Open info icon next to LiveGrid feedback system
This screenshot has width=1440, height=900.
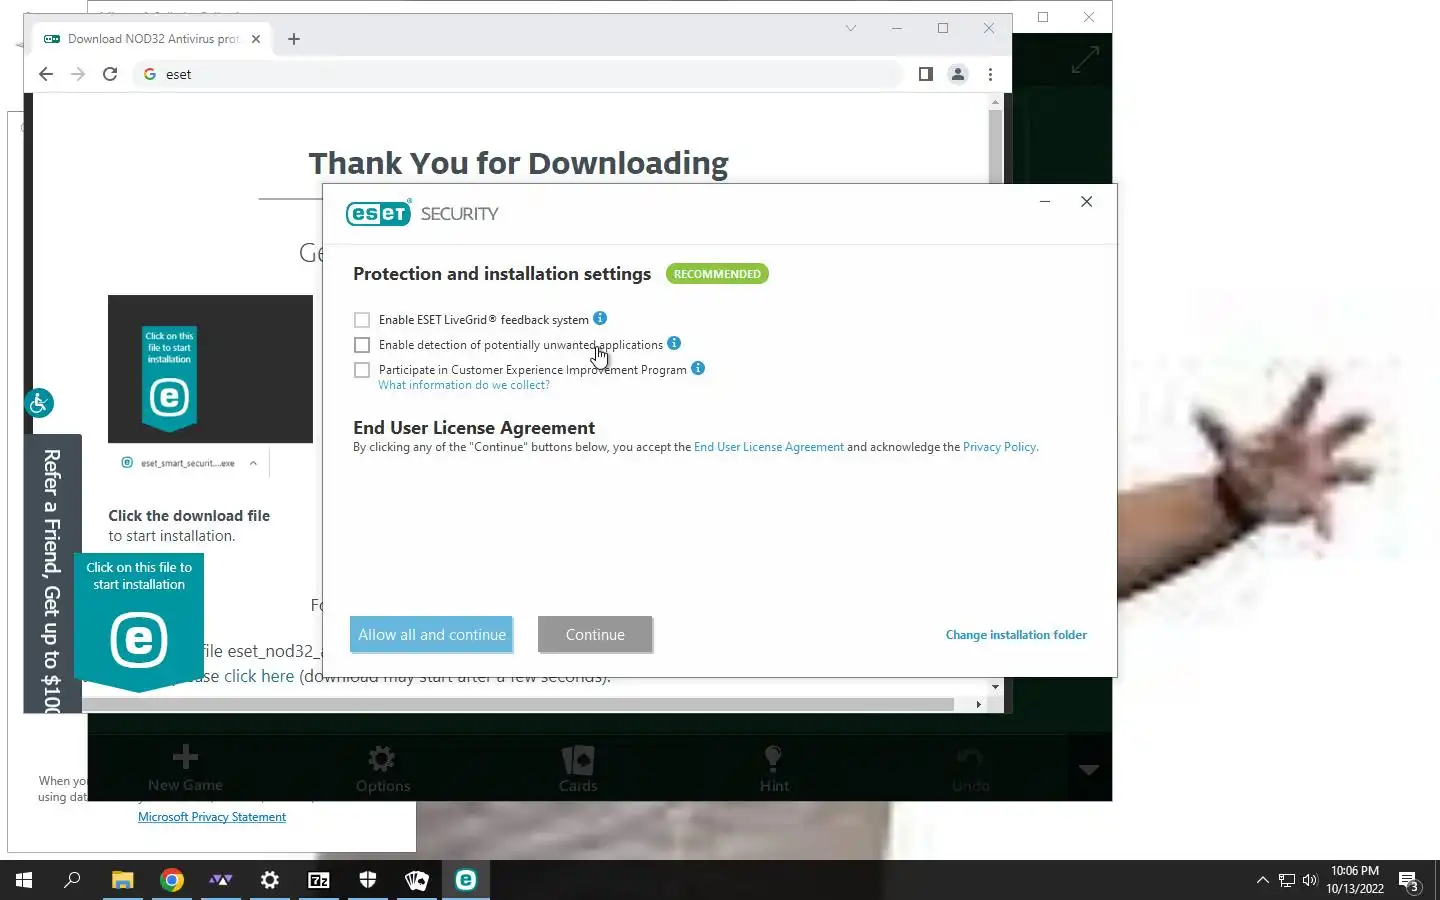point(600,318)
